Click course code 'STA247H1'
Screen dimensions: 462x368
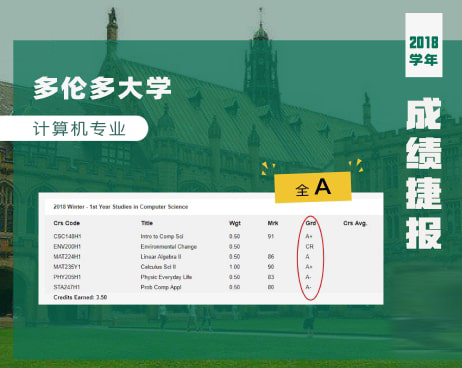tap(67, 287)
